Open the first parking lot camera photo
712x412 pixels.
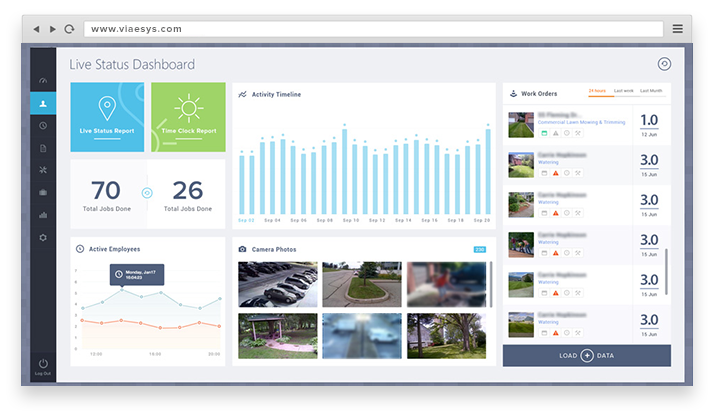click(x=277, y=284)
